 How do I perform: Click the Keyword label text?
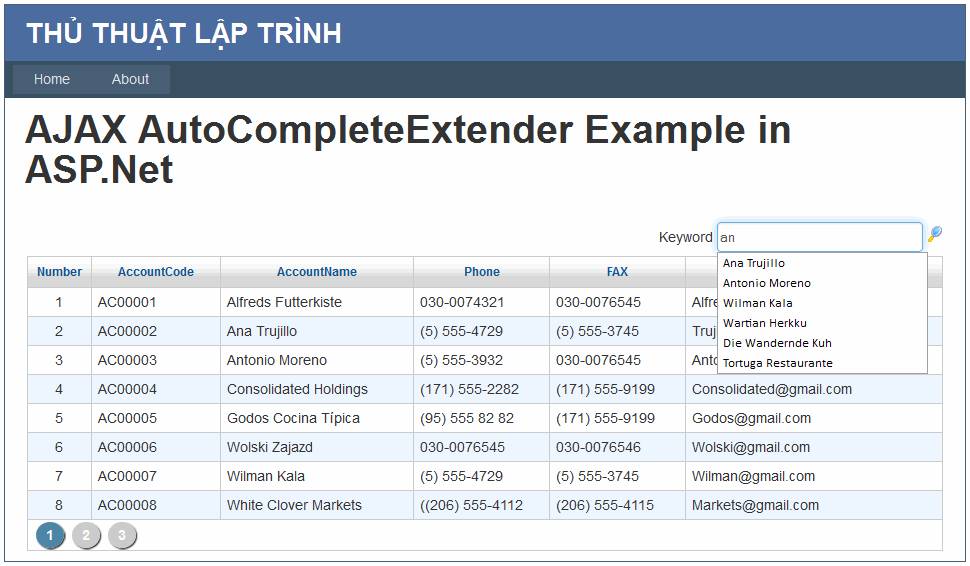685,238
